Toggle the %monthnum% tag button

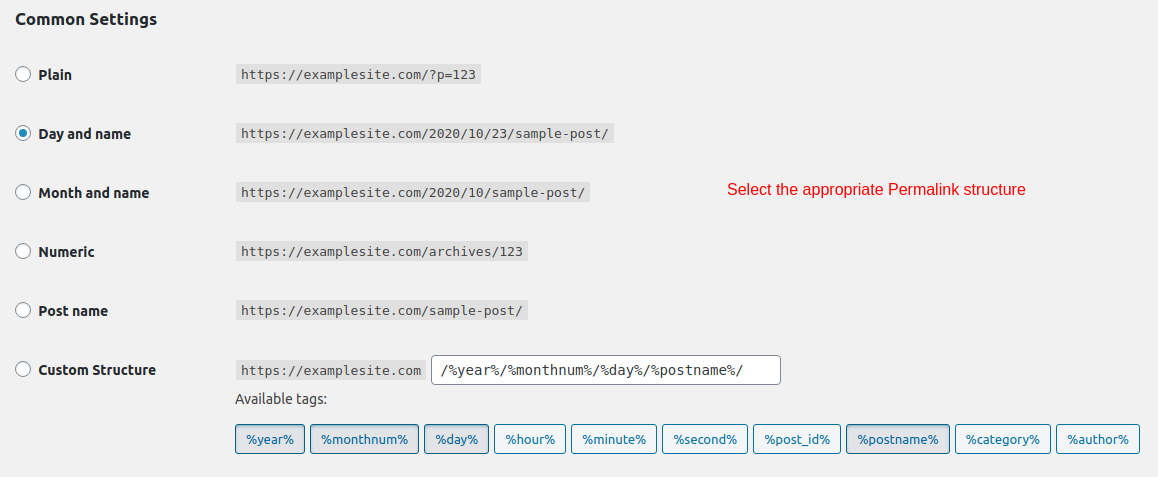coord(364,439)
